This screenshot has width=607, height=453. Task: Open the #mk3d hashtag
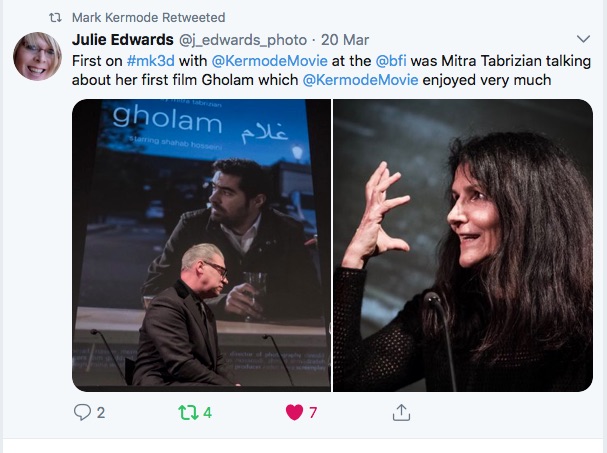pos(151,61)
